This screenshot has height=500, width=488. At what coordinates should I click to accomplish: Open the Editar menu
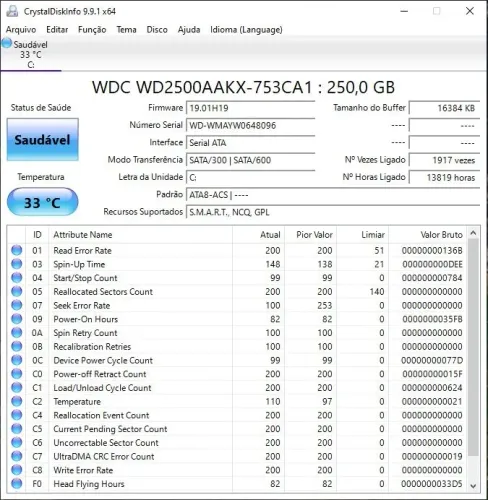(x=57, y=30)
